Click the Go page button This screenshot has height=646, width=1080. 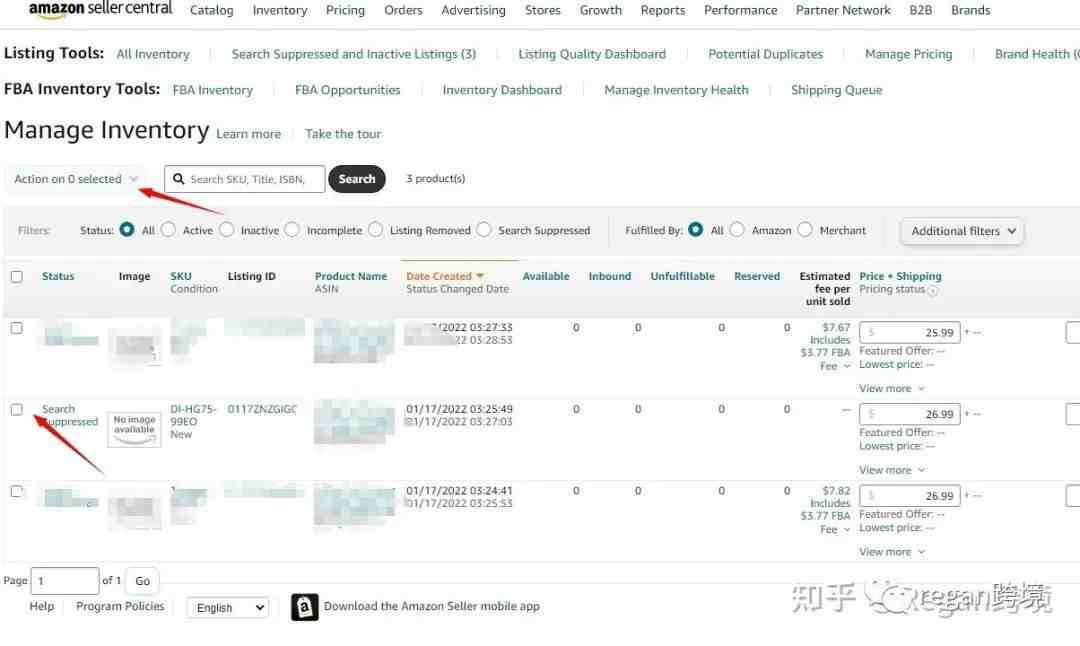point(143,581)
